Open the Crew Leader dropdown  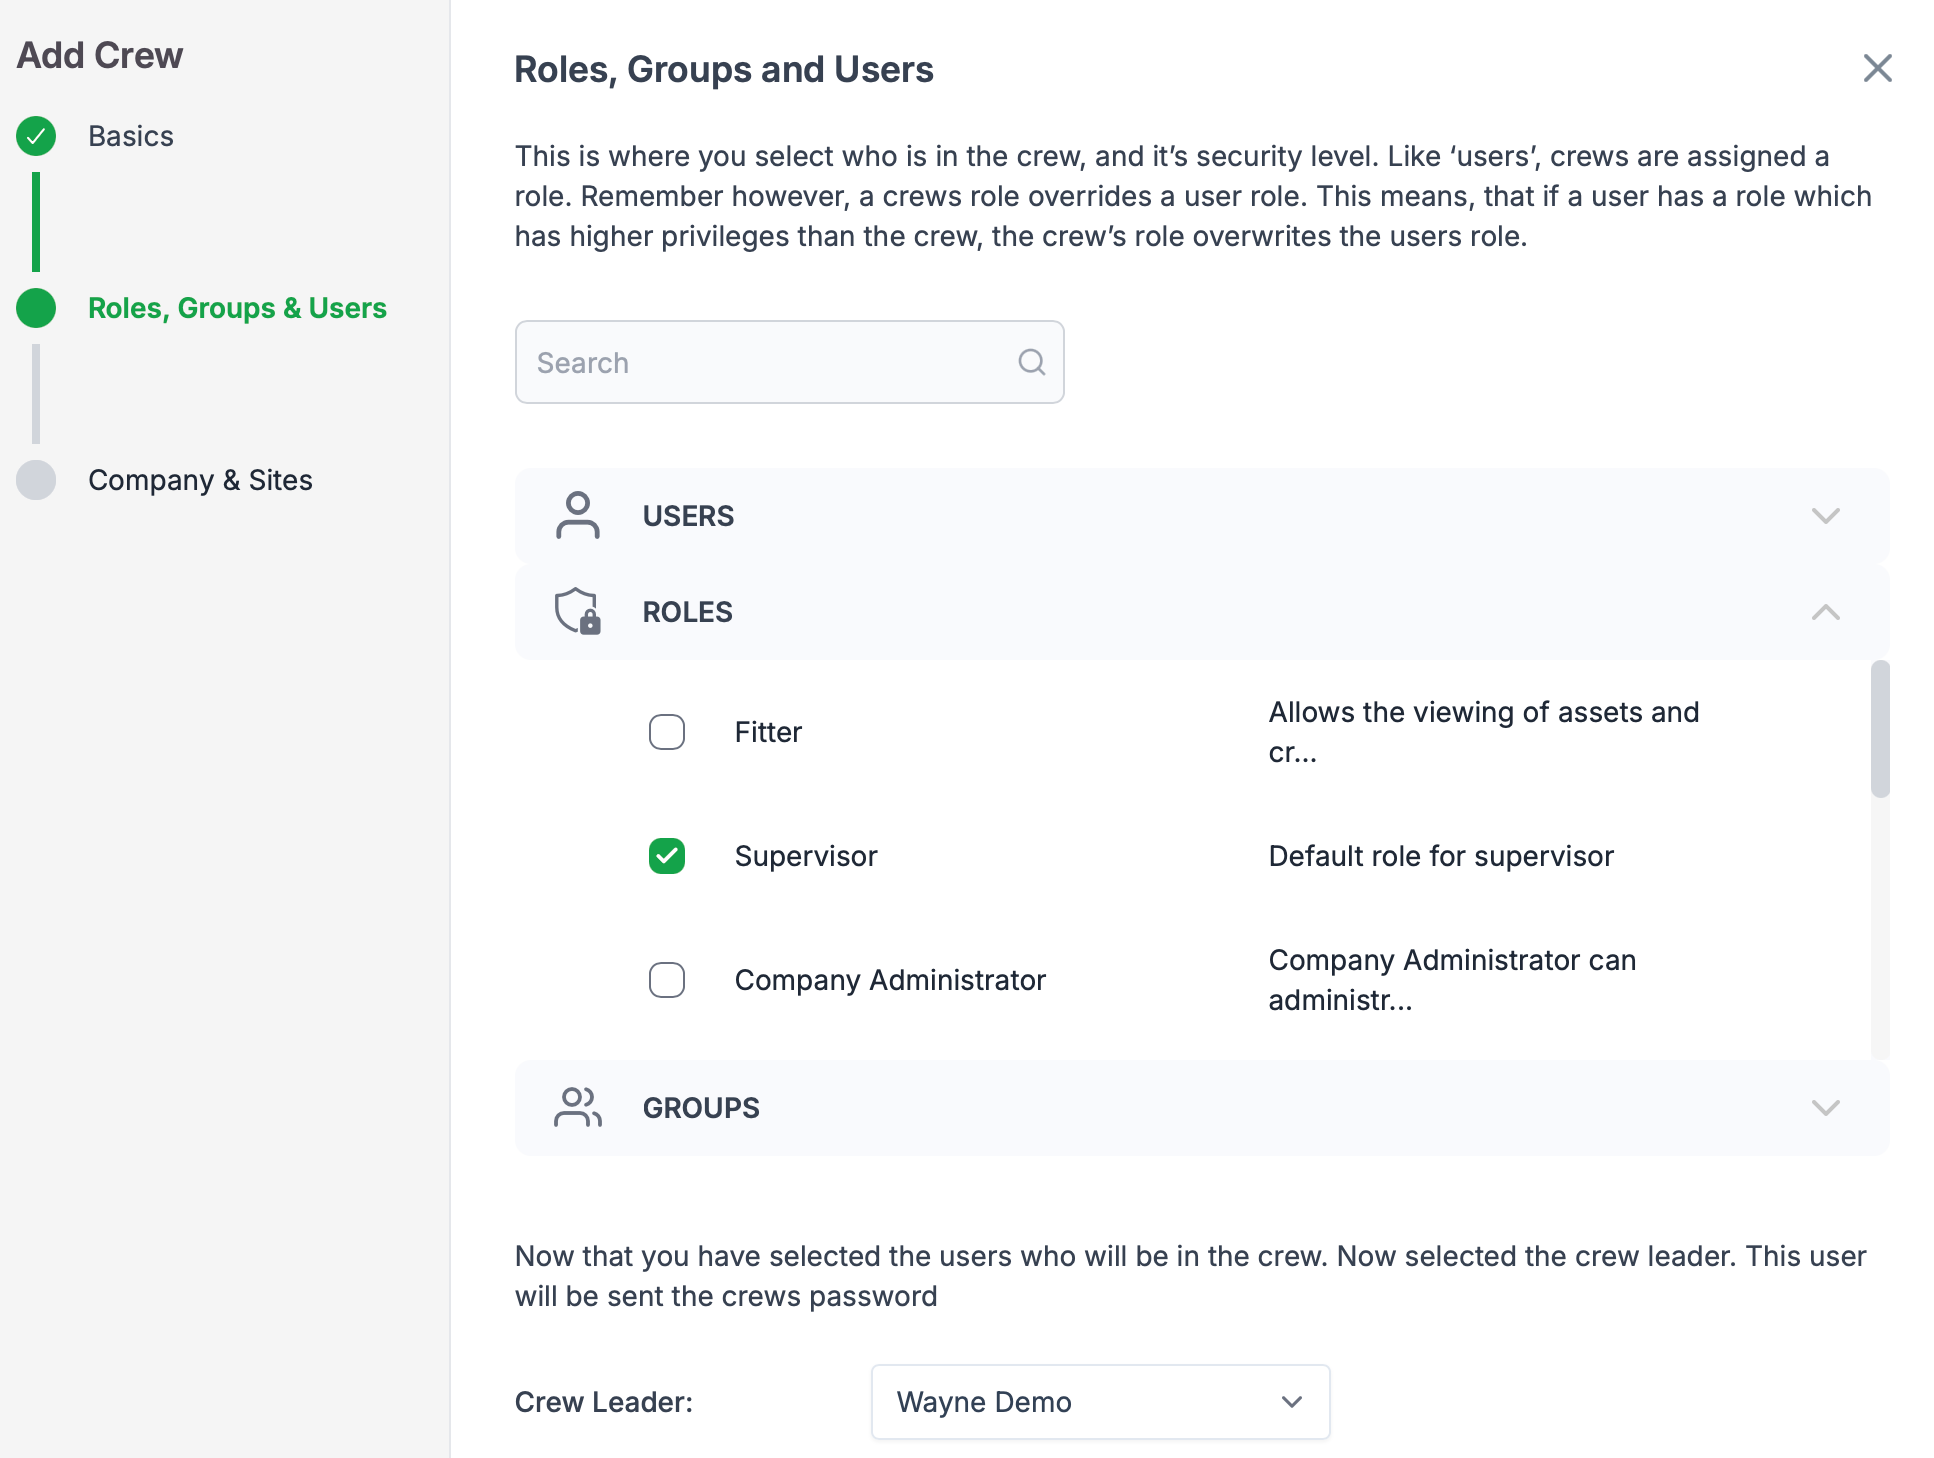[1100, 1402]
